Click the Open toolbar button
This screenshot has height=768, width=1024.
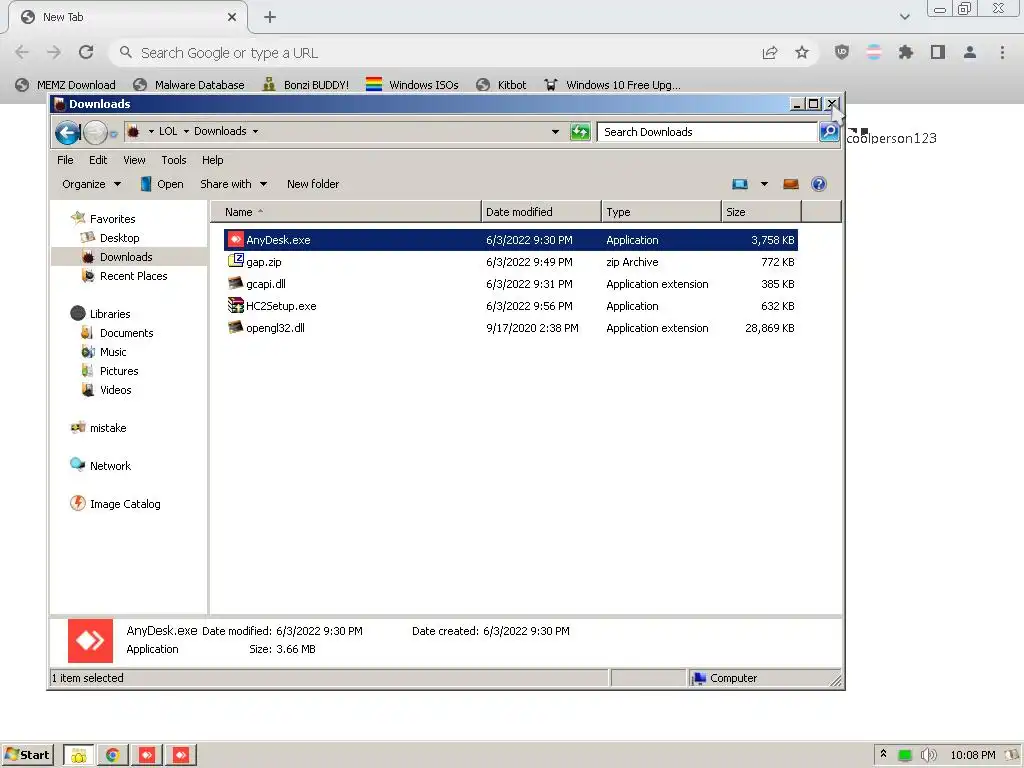pyautogui.click(x=162, y=184)
